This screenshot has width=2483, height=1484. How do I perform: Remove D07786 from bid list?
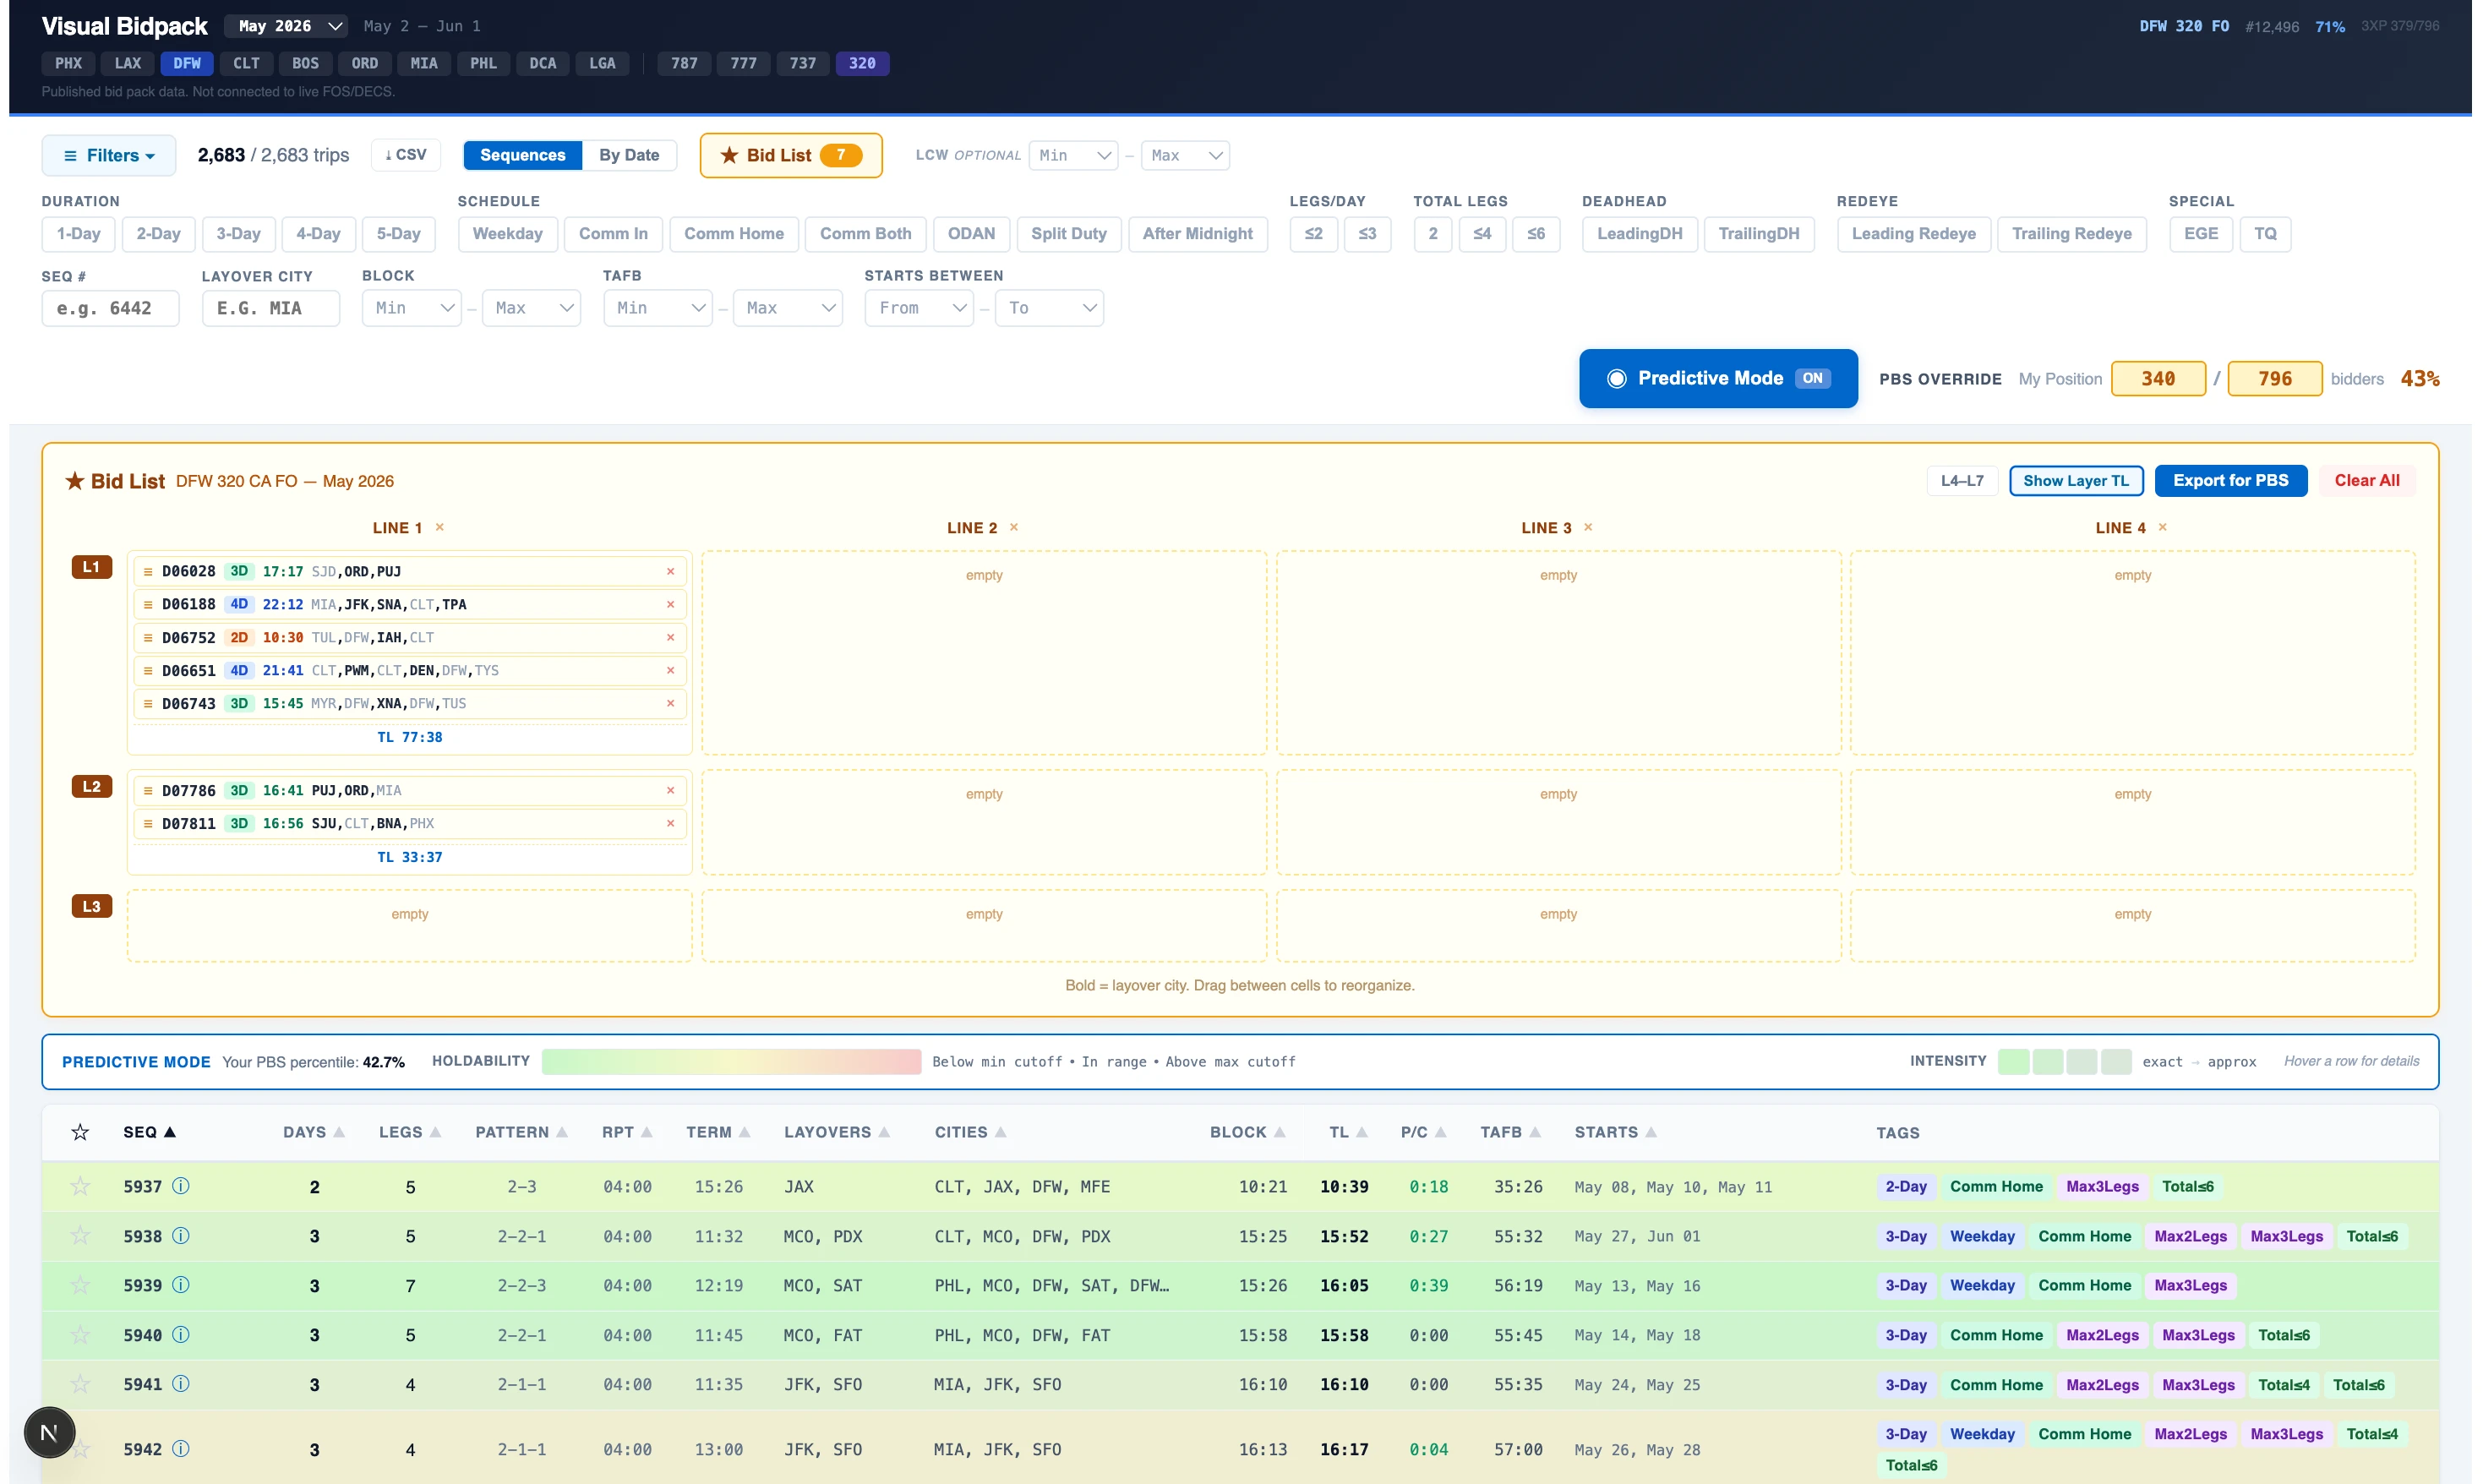point(671,791)
